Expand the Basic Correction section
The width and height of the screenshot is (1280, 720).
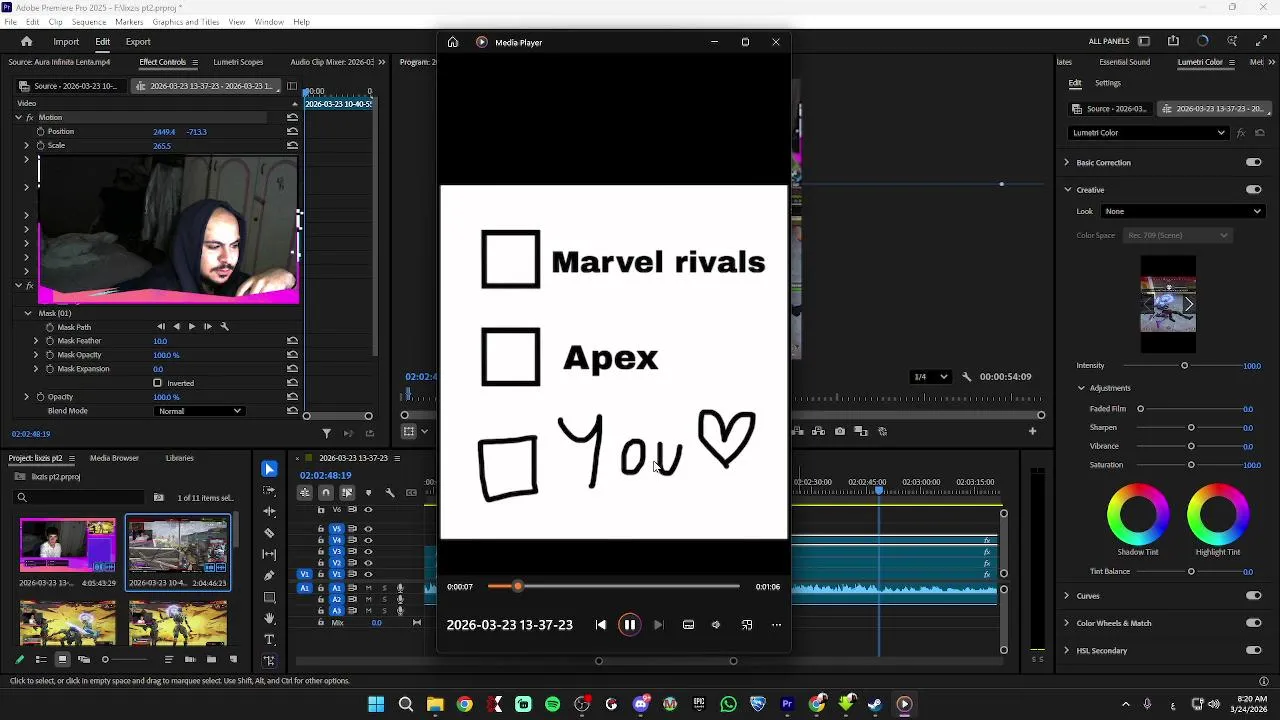coord(1066,162)
